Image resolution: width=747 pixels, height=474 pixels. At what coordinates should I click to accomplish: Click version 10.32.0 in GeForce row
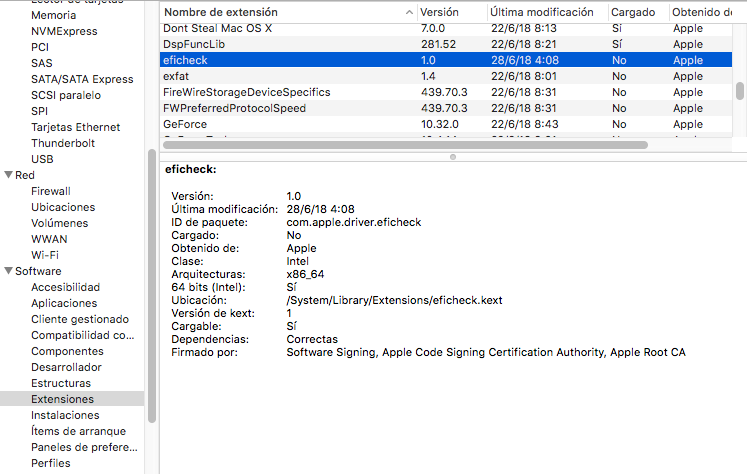tap(440, 124)
